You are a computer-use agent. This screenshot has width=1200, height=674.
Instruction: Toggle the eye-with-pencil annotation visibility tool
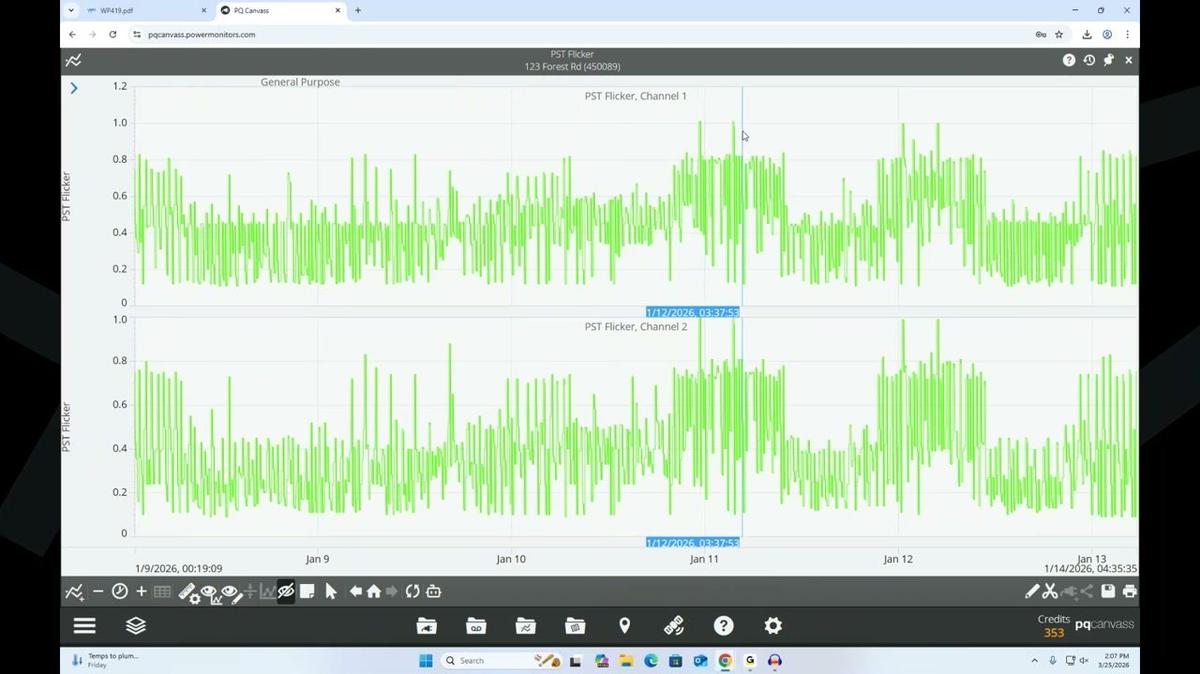click(231, 591)
